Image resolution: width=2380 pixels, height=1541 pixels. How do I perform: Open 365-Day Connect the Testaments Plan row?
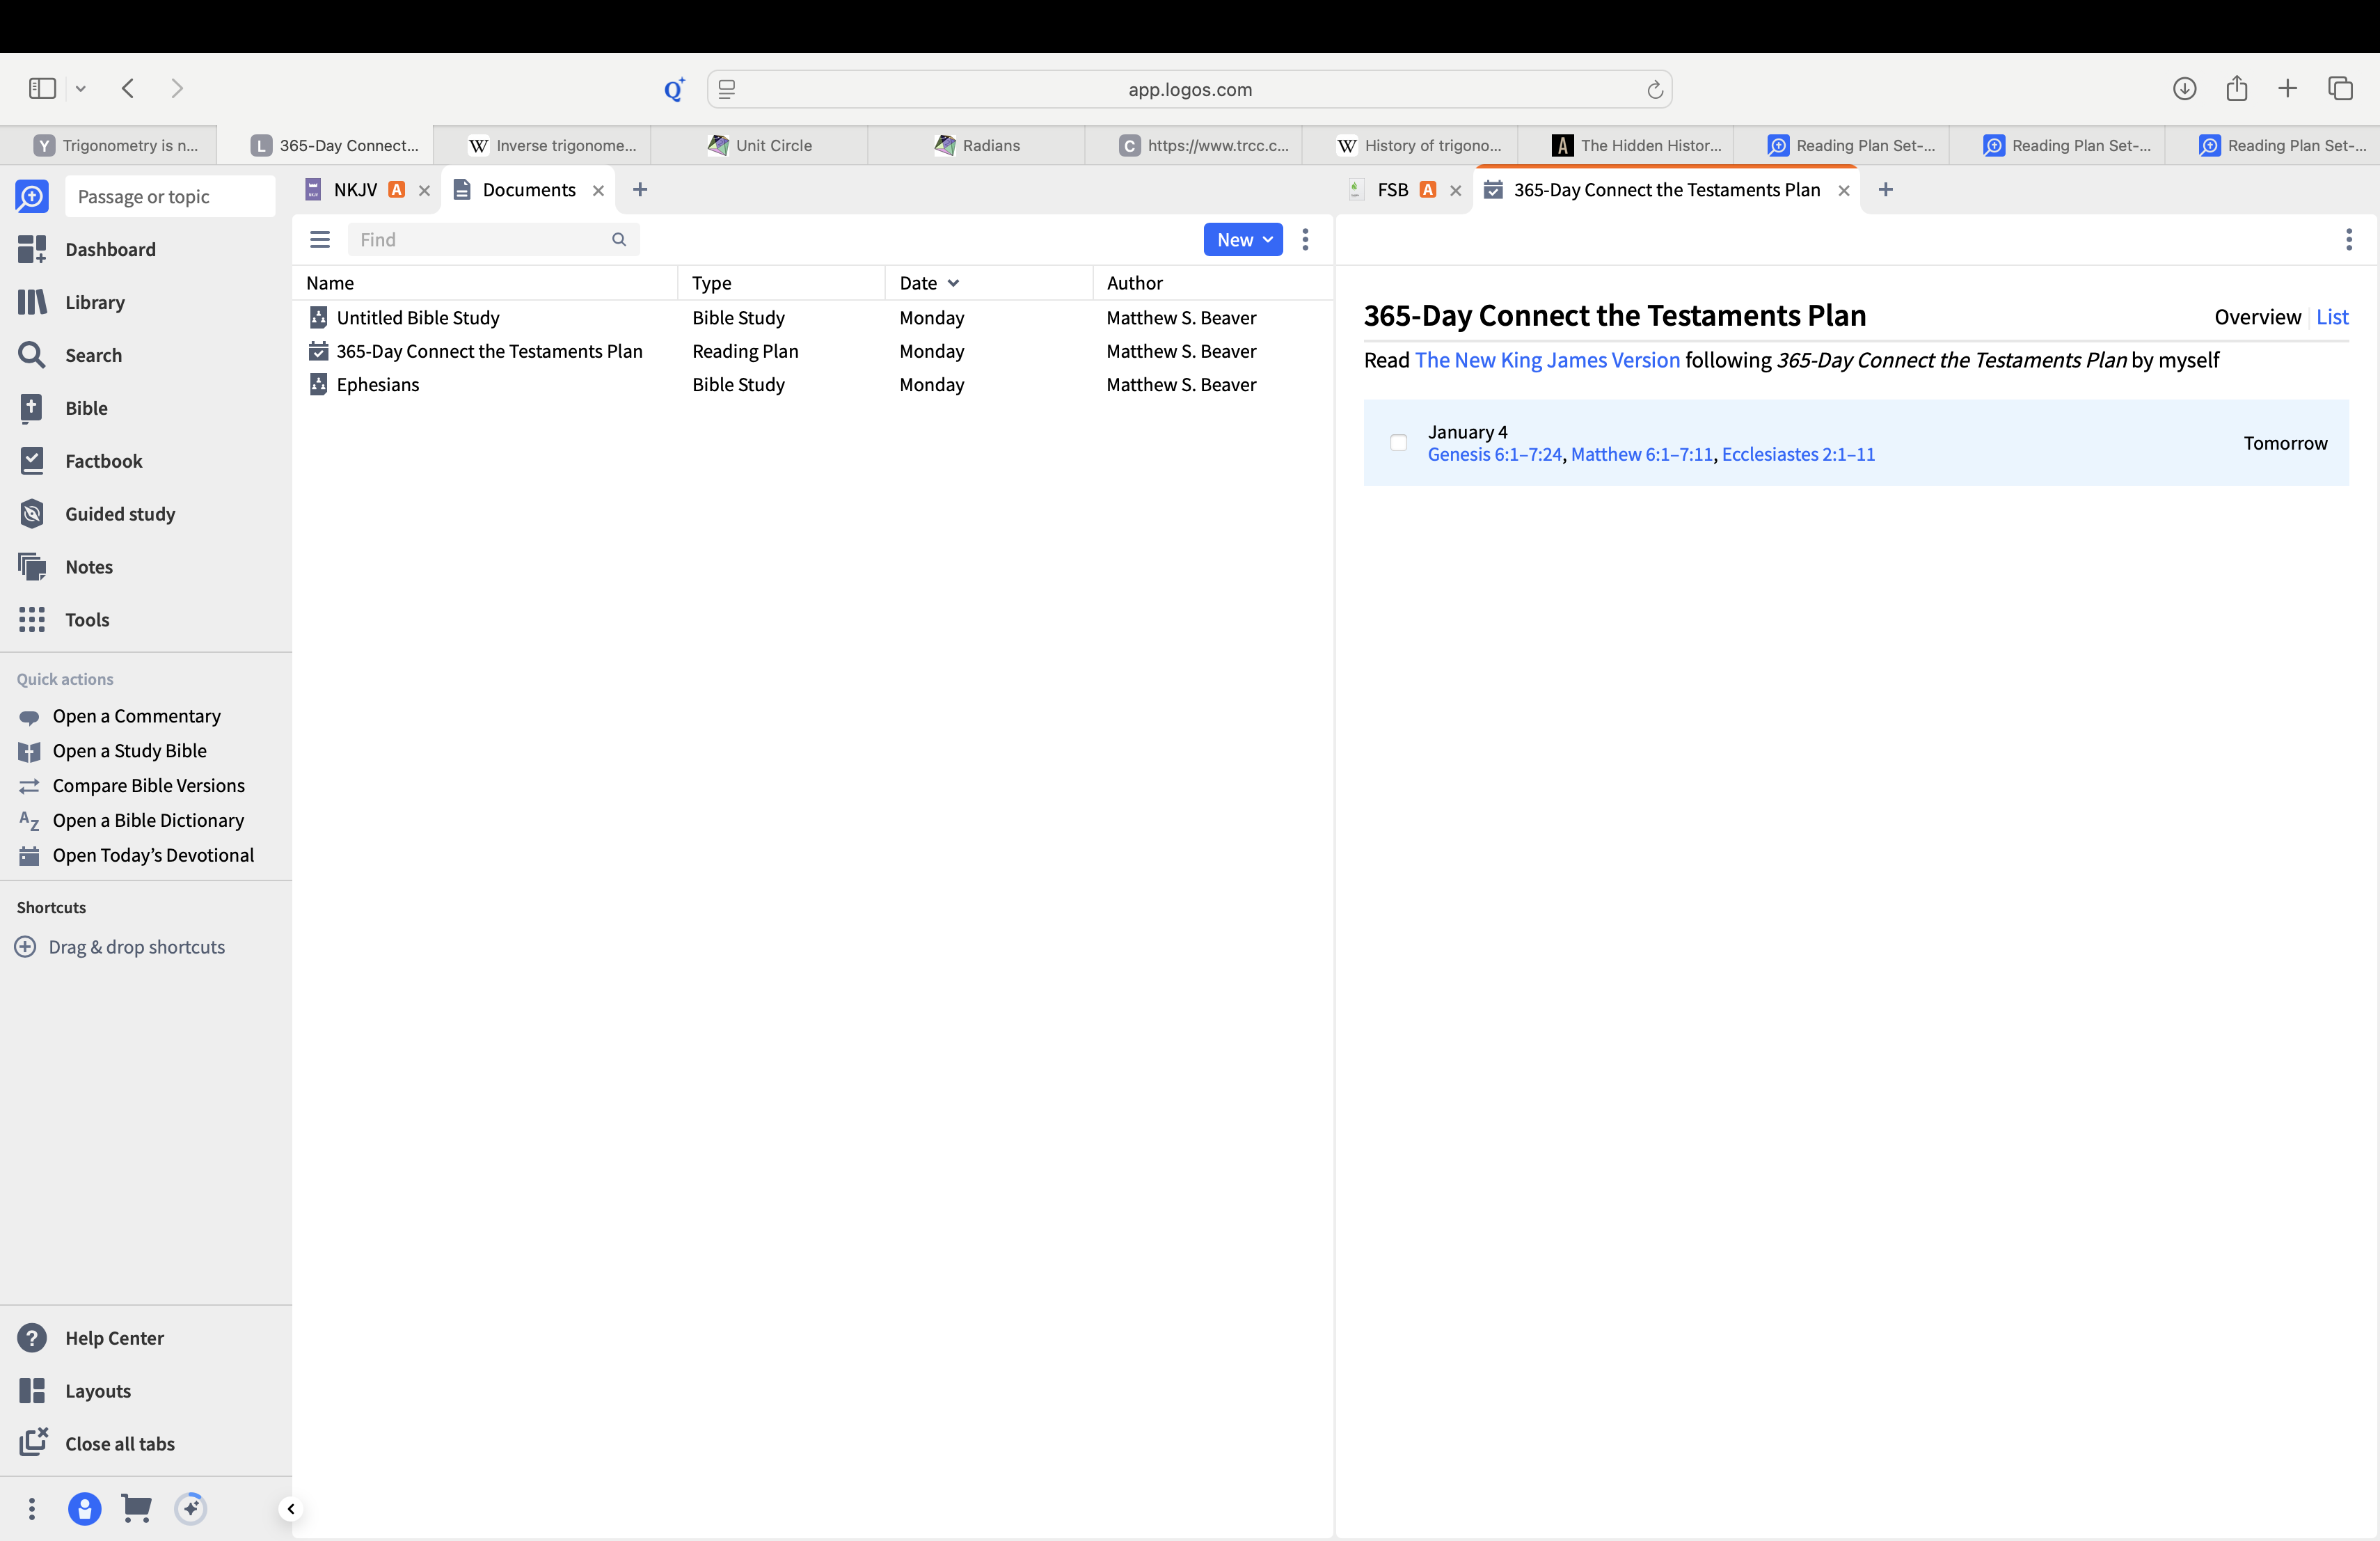(812, 351)
